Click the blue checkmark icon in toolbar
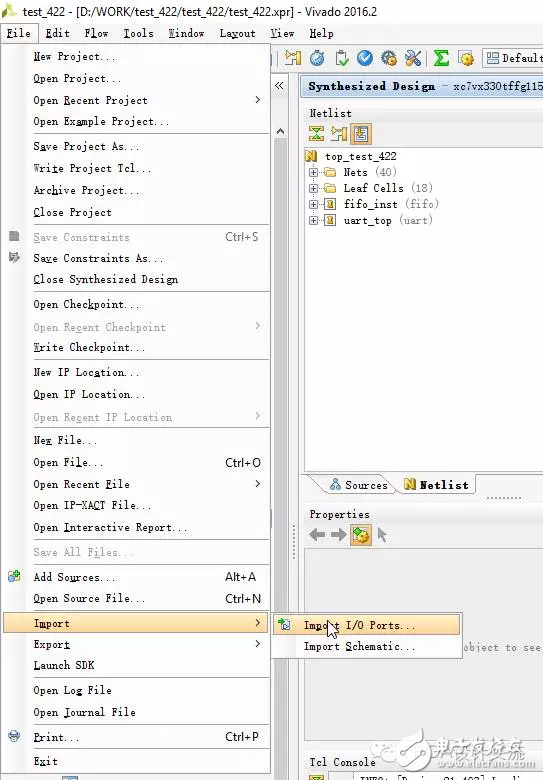The height and width of the screenshot is (780, 543). click(x=365, y=58)
